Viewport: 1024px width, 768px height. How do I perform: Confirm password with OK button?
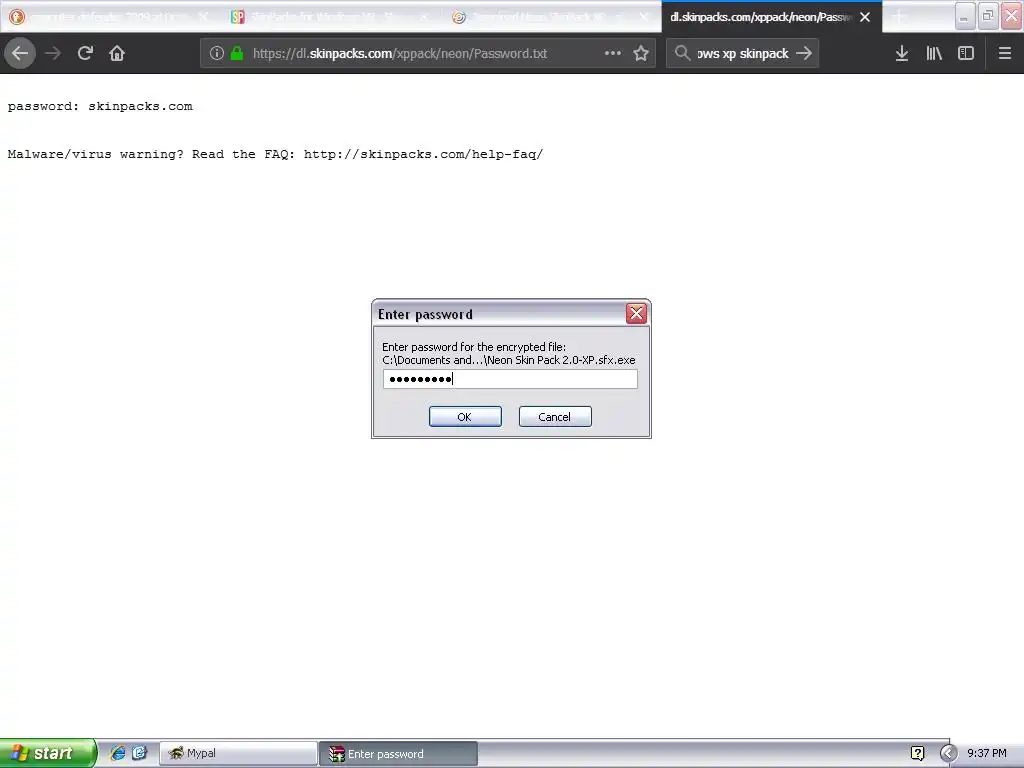click(465, 417)
